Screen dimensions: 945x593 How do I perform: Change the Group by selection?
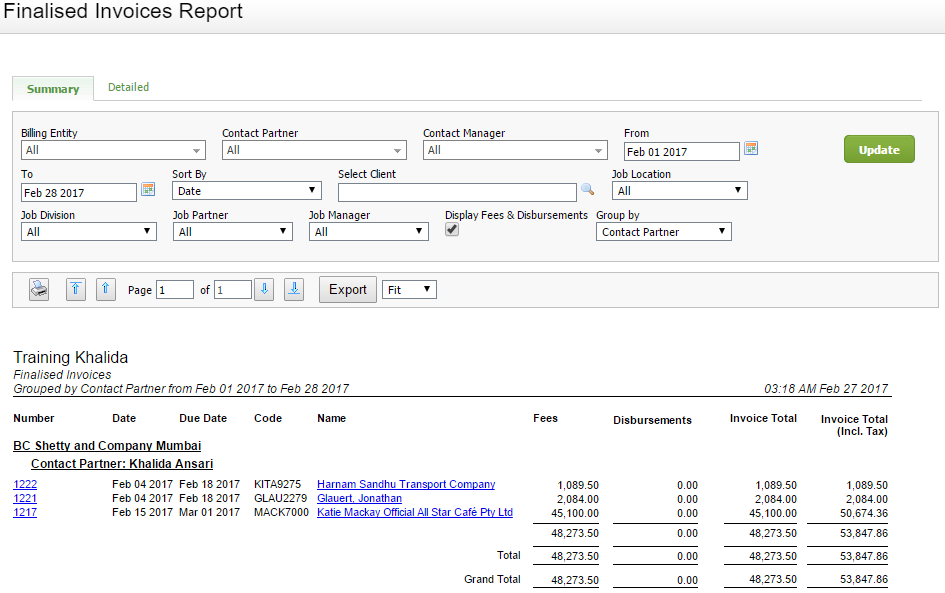[663, 231]
